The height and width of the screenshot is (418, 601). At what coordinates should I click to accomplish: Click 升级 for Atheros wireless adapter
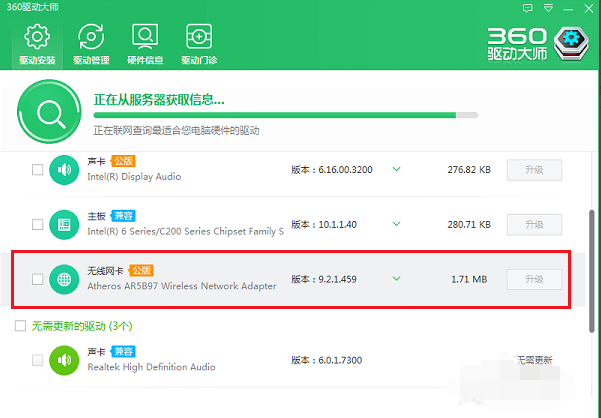[534, 279]
